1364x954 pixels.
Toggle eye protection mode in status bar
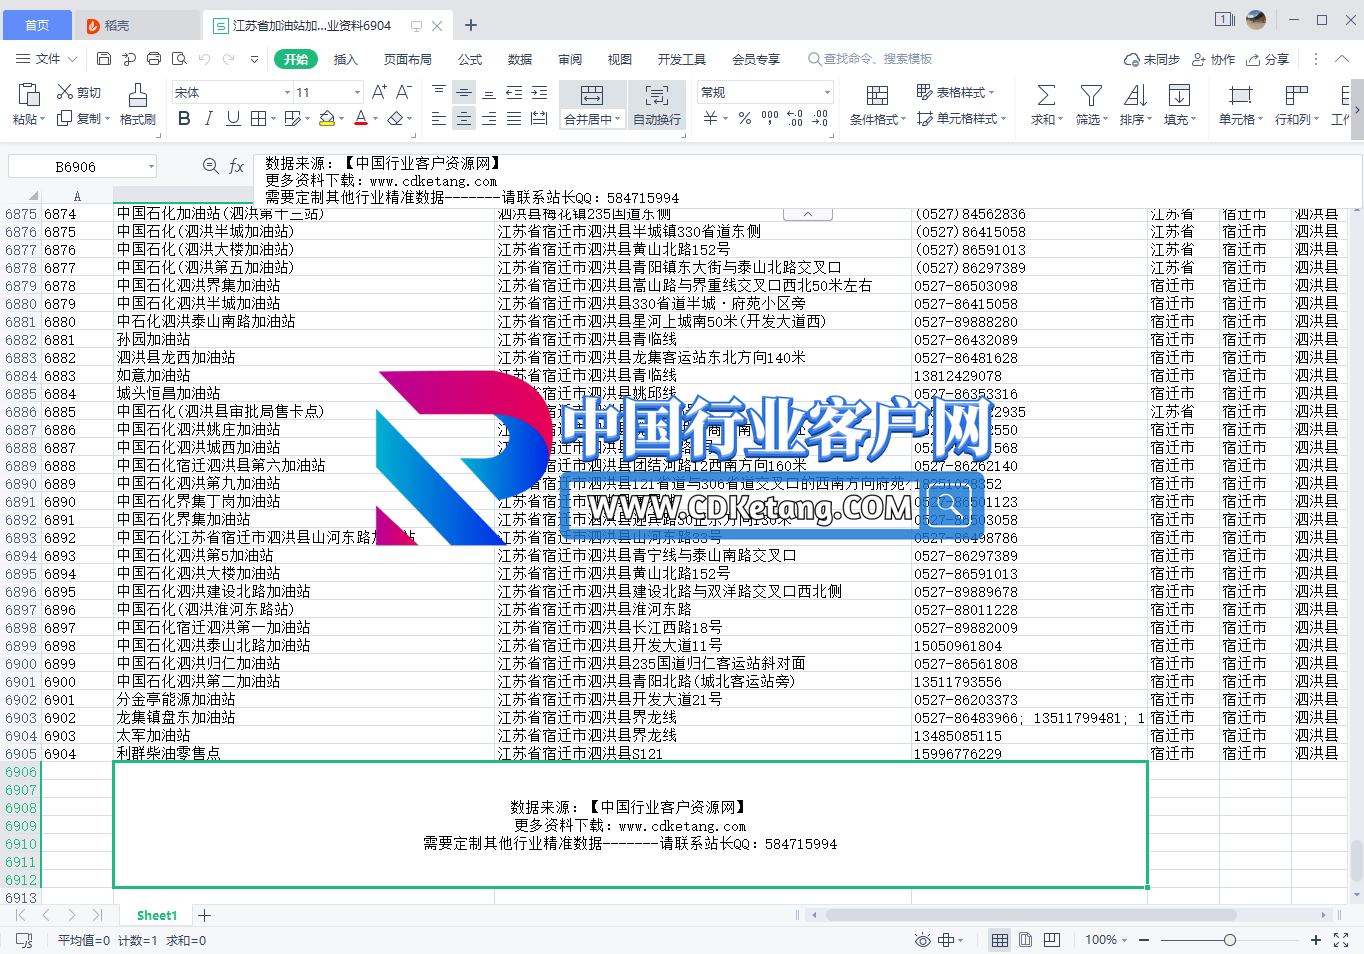(x=923, y=940)
